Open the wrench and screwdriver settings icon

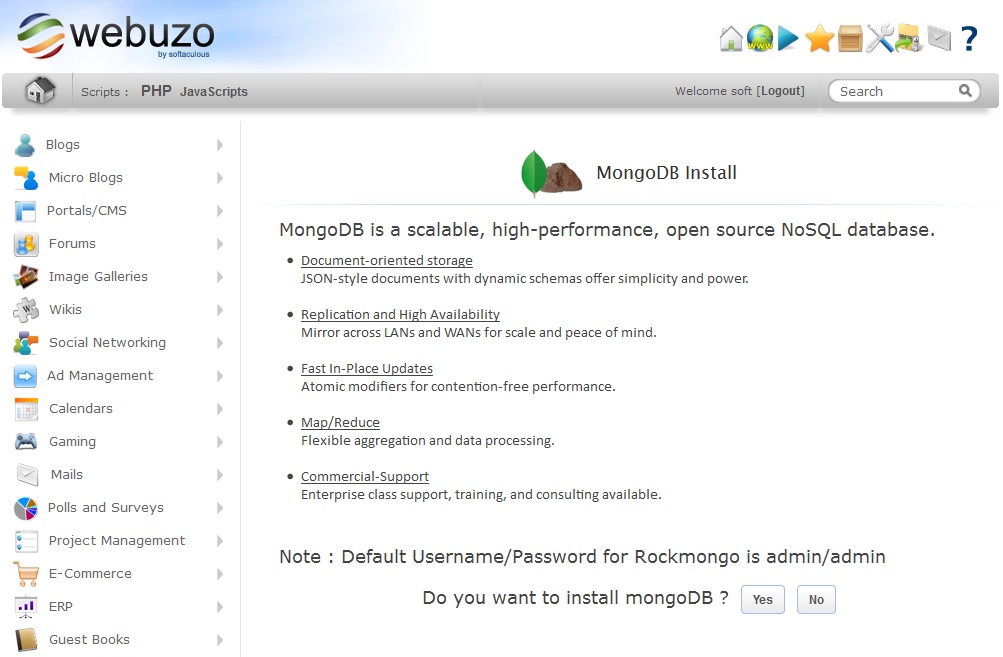(x=880, y=38)
